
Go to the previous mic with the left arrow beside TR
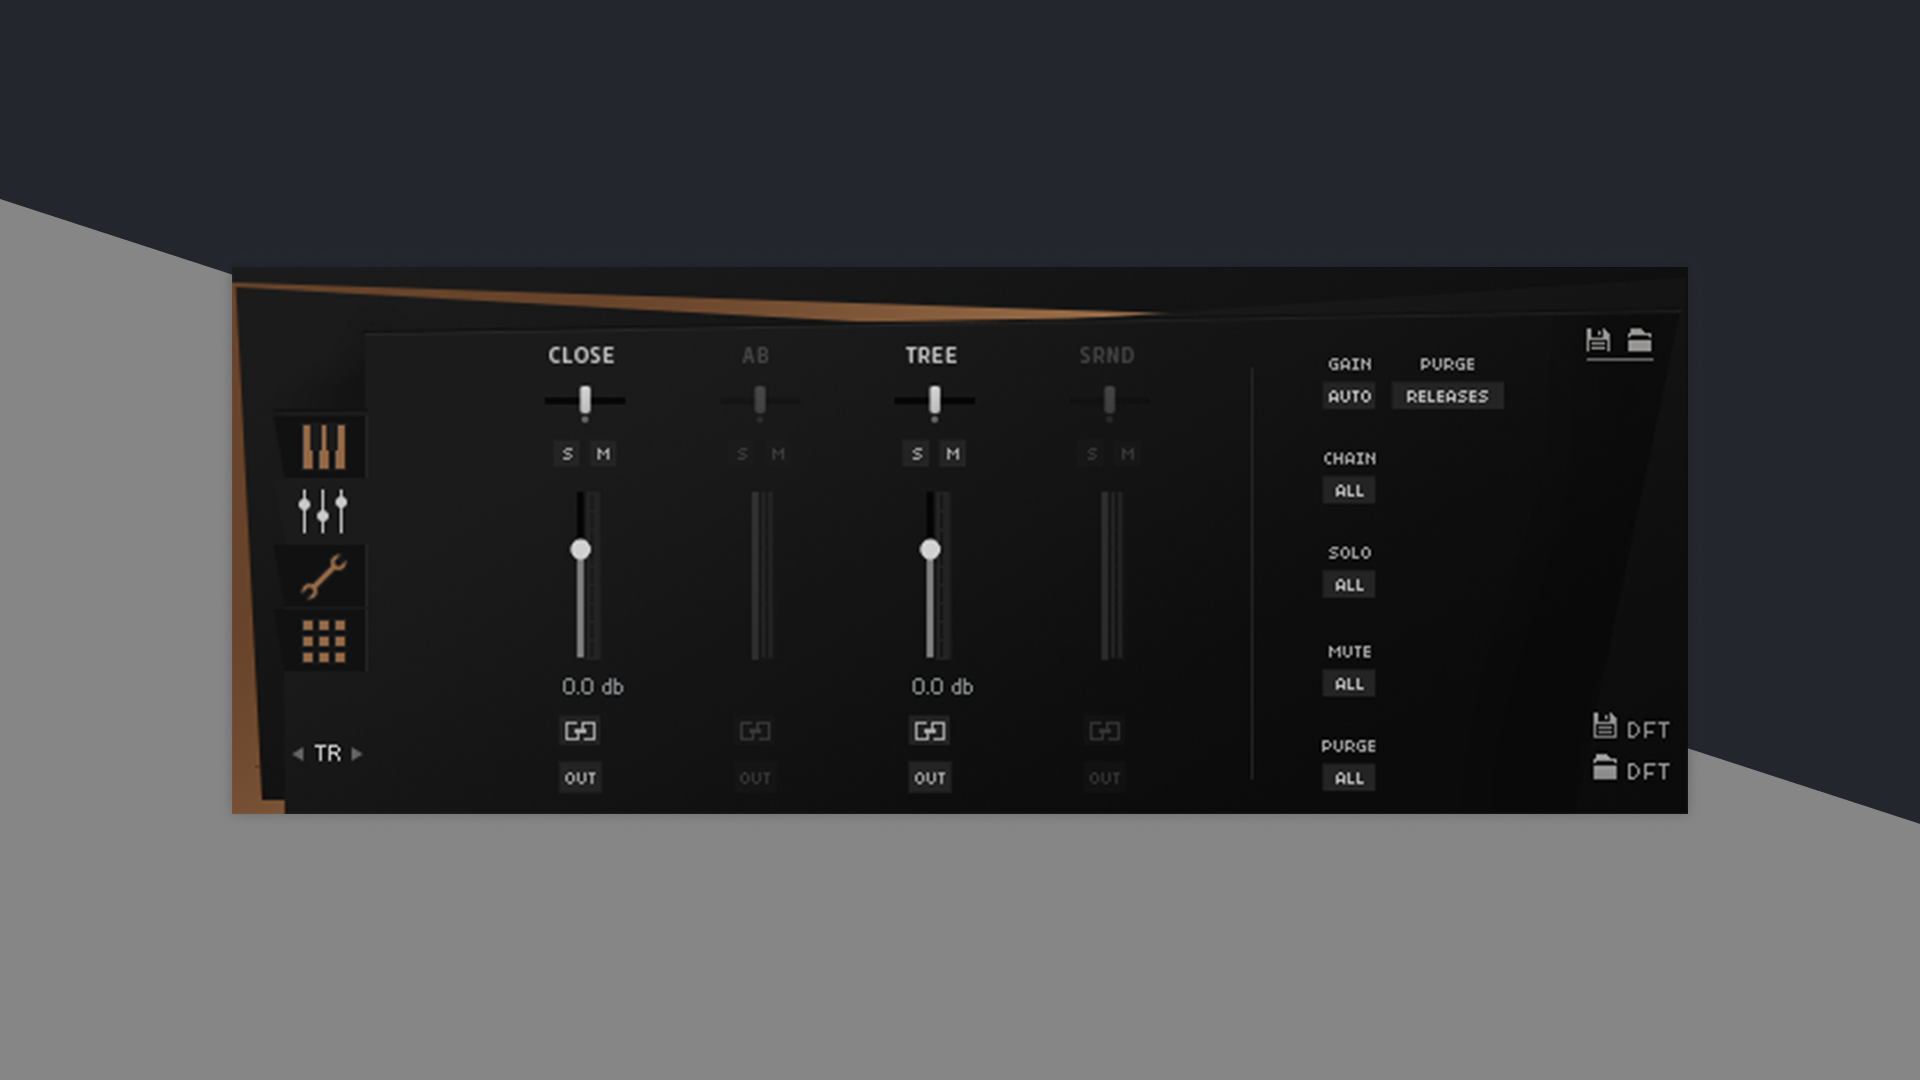coord(298,754)
